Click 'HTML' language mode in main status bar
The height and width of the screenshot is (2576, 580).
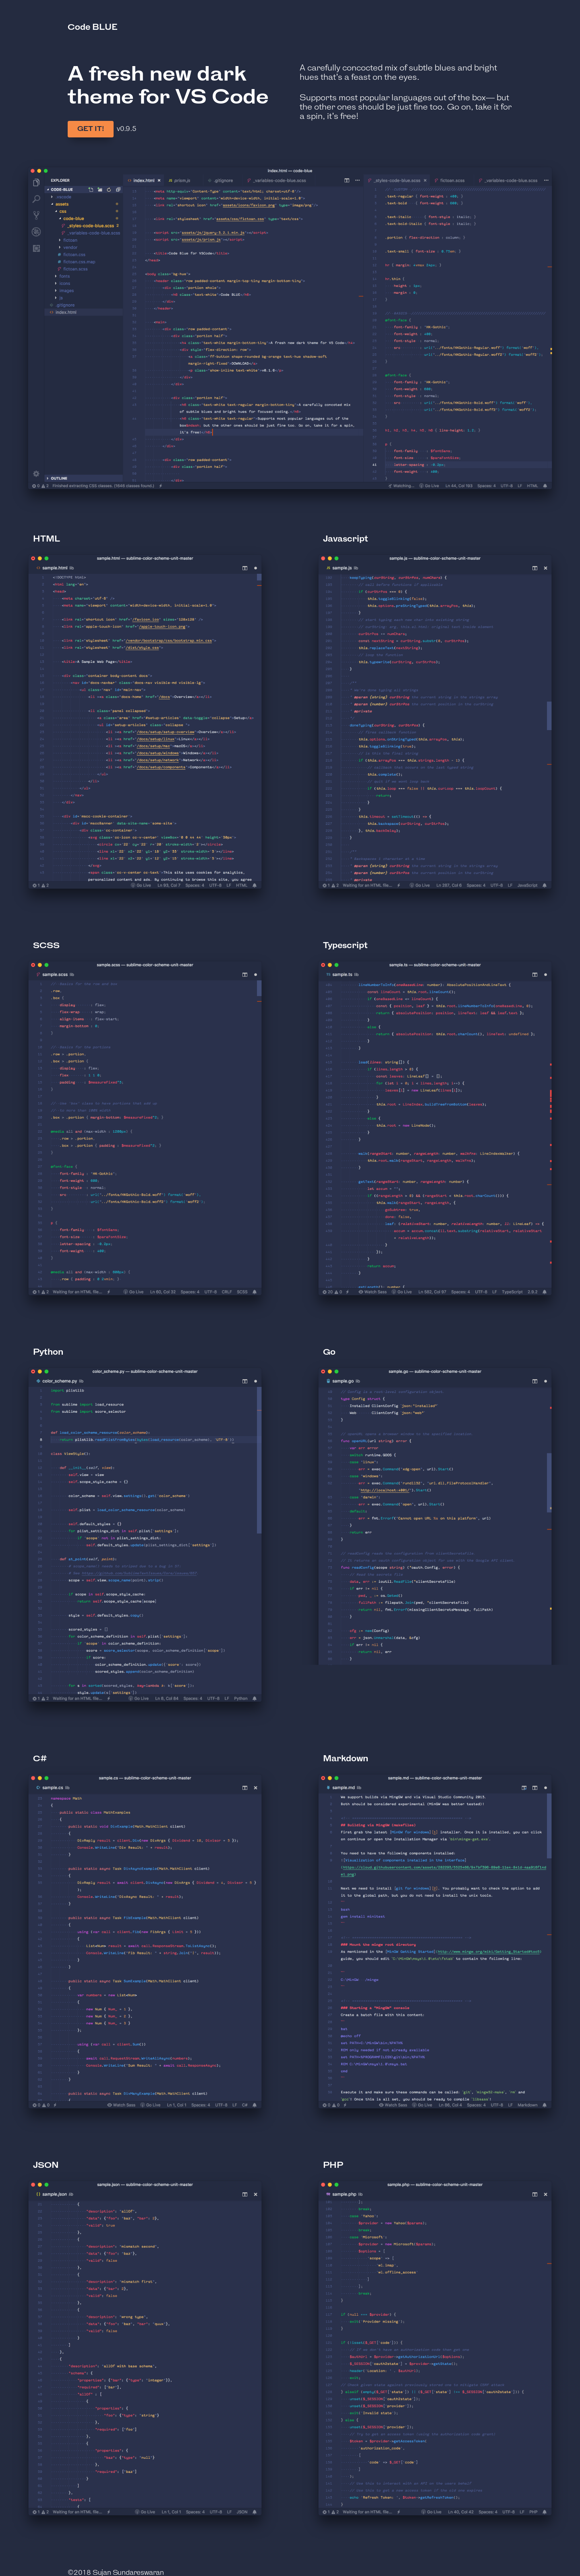pyautogui.click(x=532, y=486)
